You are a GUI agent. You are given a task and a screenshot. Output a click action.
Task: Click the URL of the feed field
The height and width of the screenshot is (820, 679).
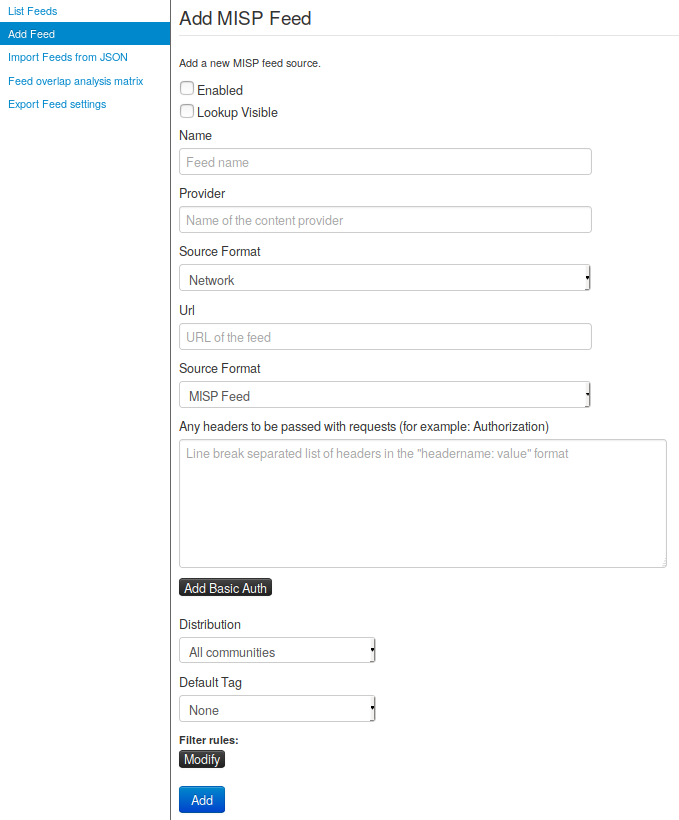coord(385,337)
